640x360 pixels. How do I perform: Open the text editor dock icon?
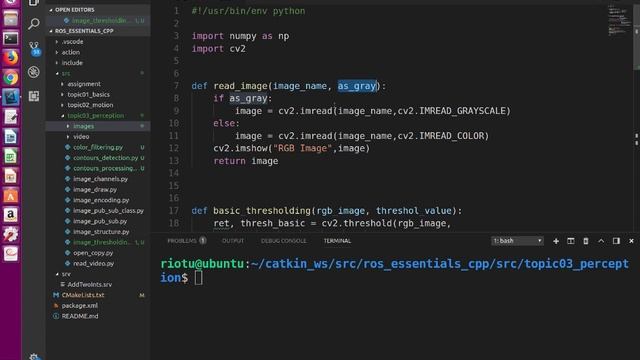coord(11,117)
